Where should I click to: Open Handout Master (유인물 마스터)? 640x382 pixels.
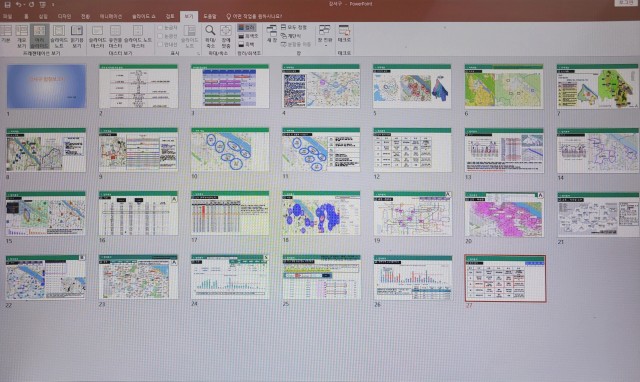pos(116,36)
